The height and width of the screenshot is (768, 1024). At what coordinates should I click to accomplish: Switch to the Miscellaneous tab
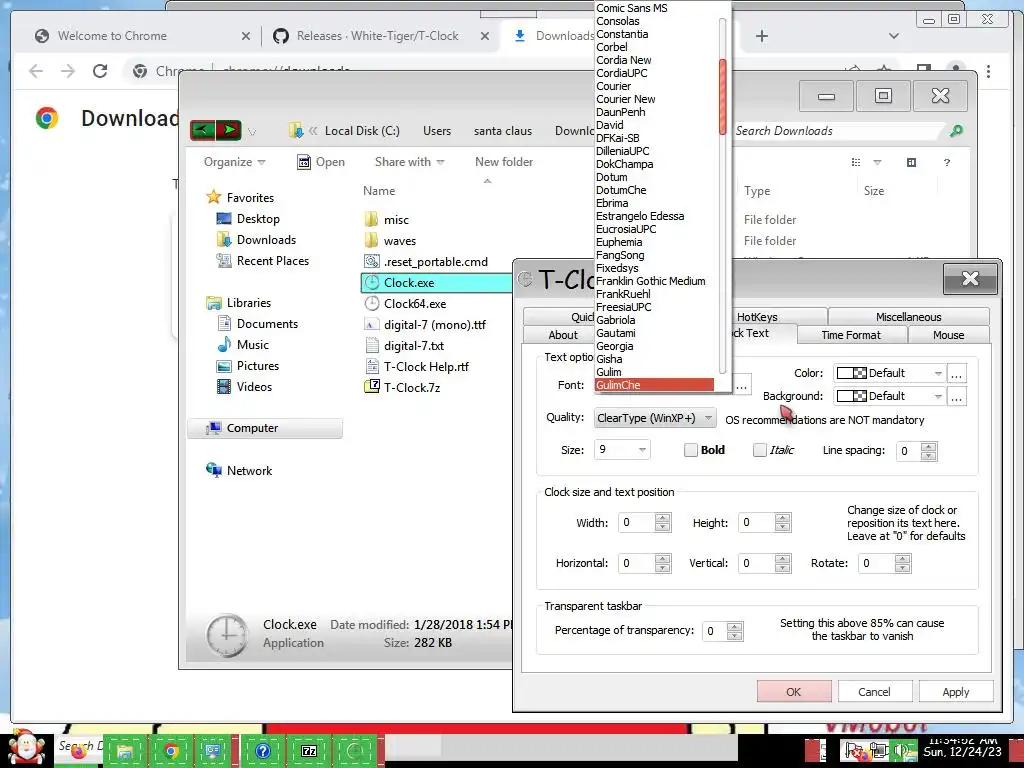[x=908, y=317]
